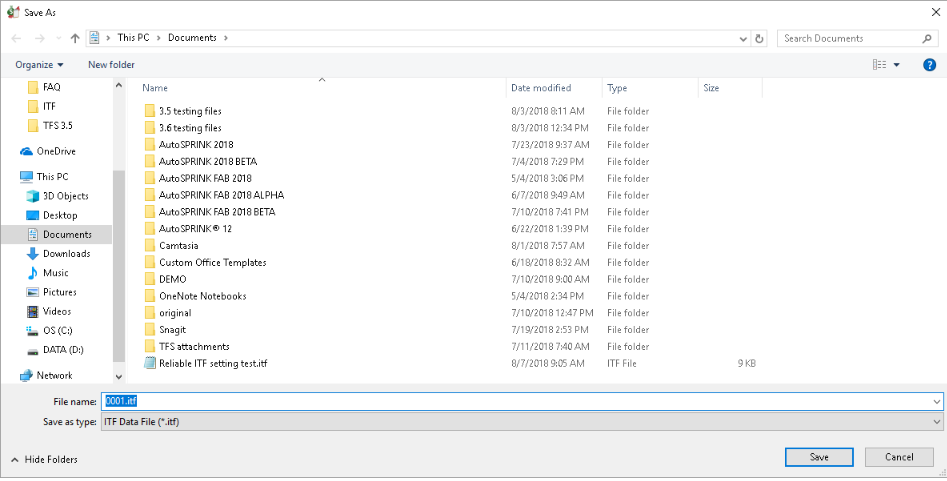Click the Save button

tap(819, 457)
